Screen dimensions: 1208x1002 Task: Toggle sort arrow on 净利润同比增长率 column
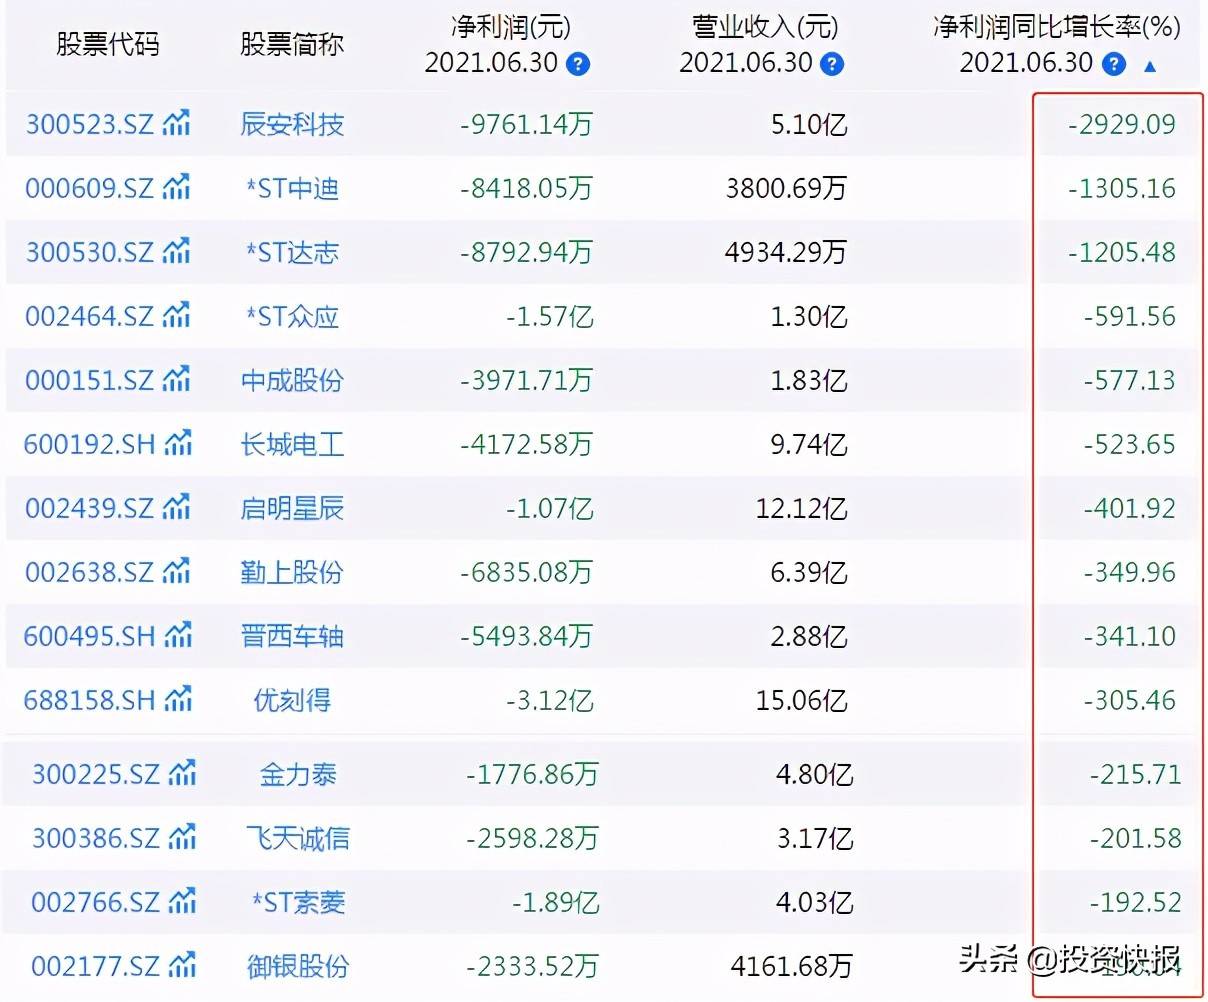coord(1150,67)
